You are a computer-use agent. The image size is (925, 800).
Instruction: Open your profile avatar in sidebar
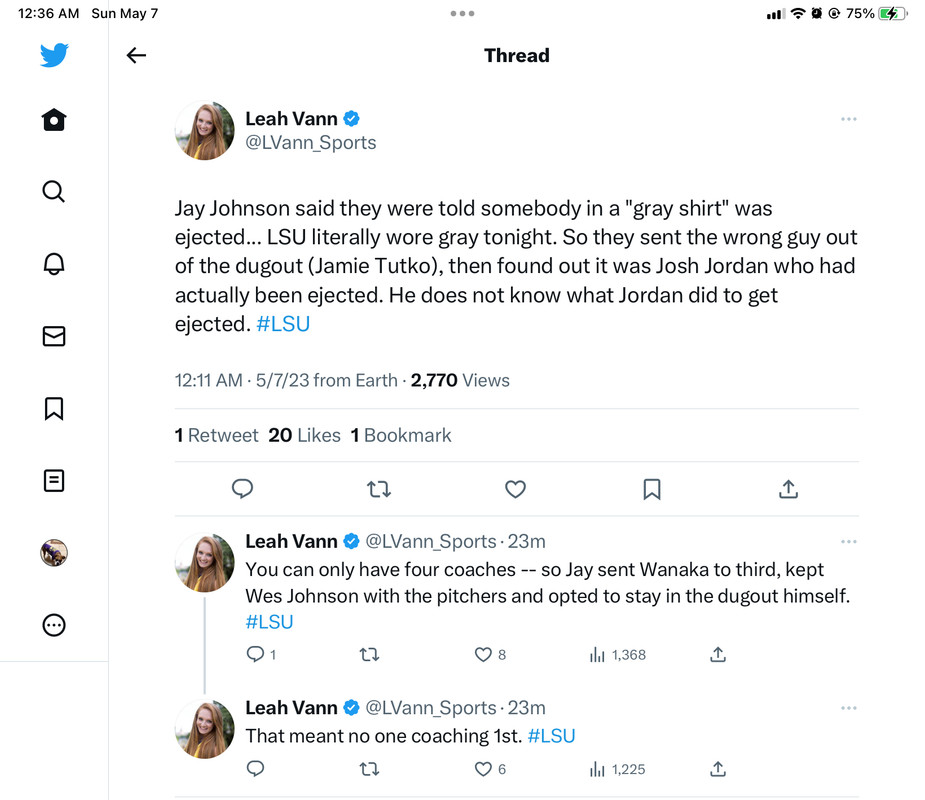coord(54,553)
